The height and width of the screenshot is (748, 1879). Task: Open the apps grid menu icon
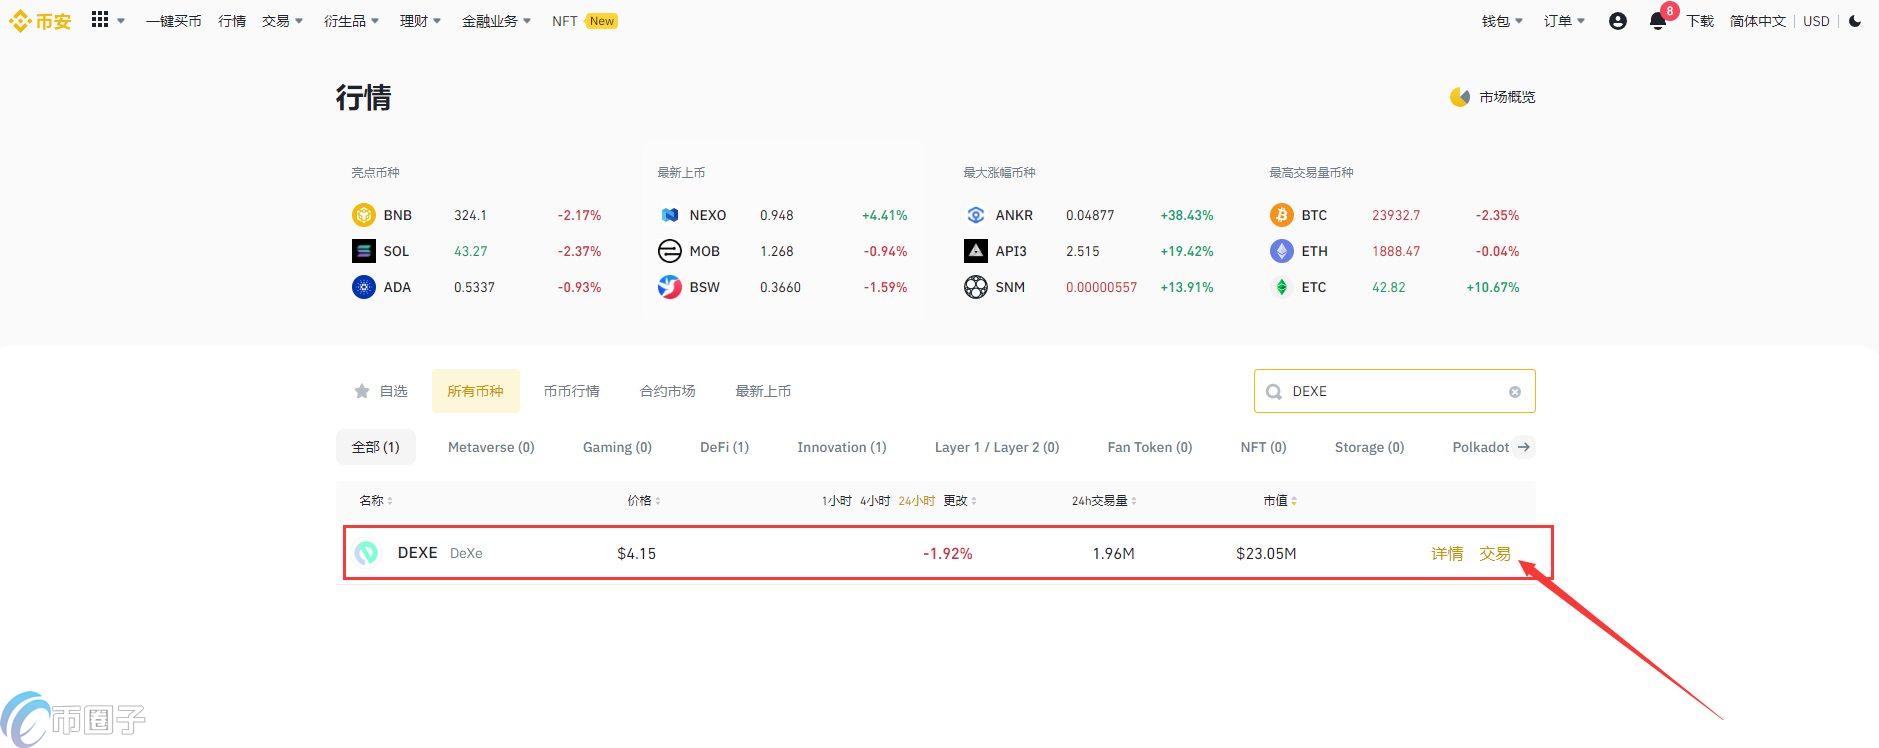point(99,20)
